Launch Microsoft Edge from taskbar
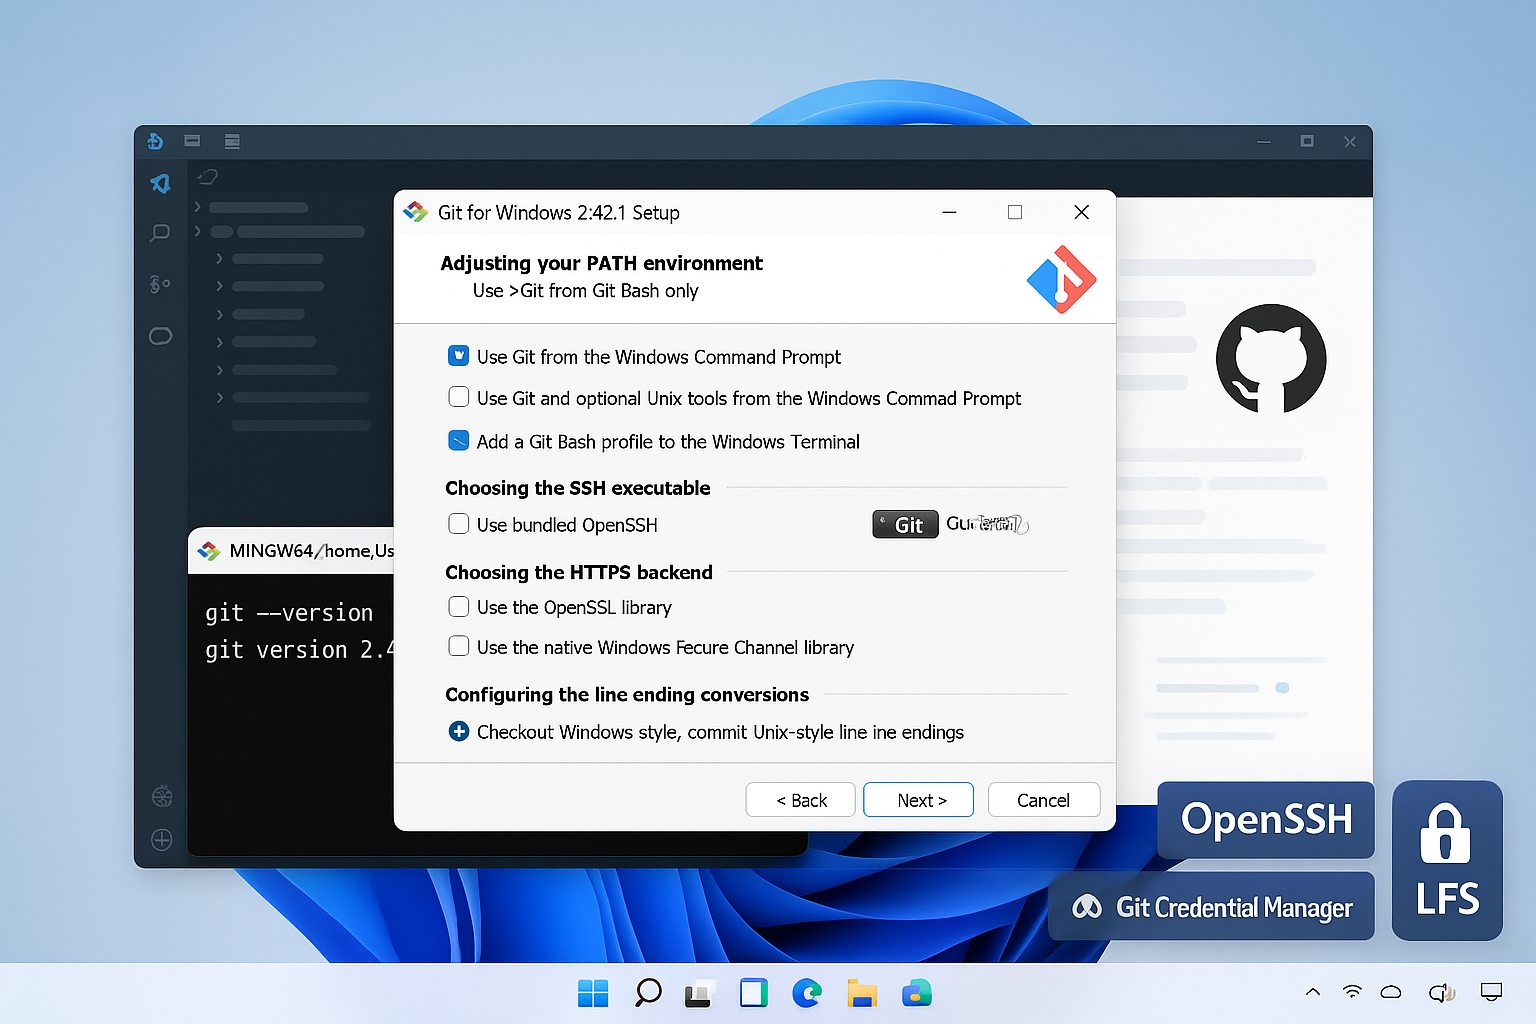1536x1024 pixels. coord(807,993)
